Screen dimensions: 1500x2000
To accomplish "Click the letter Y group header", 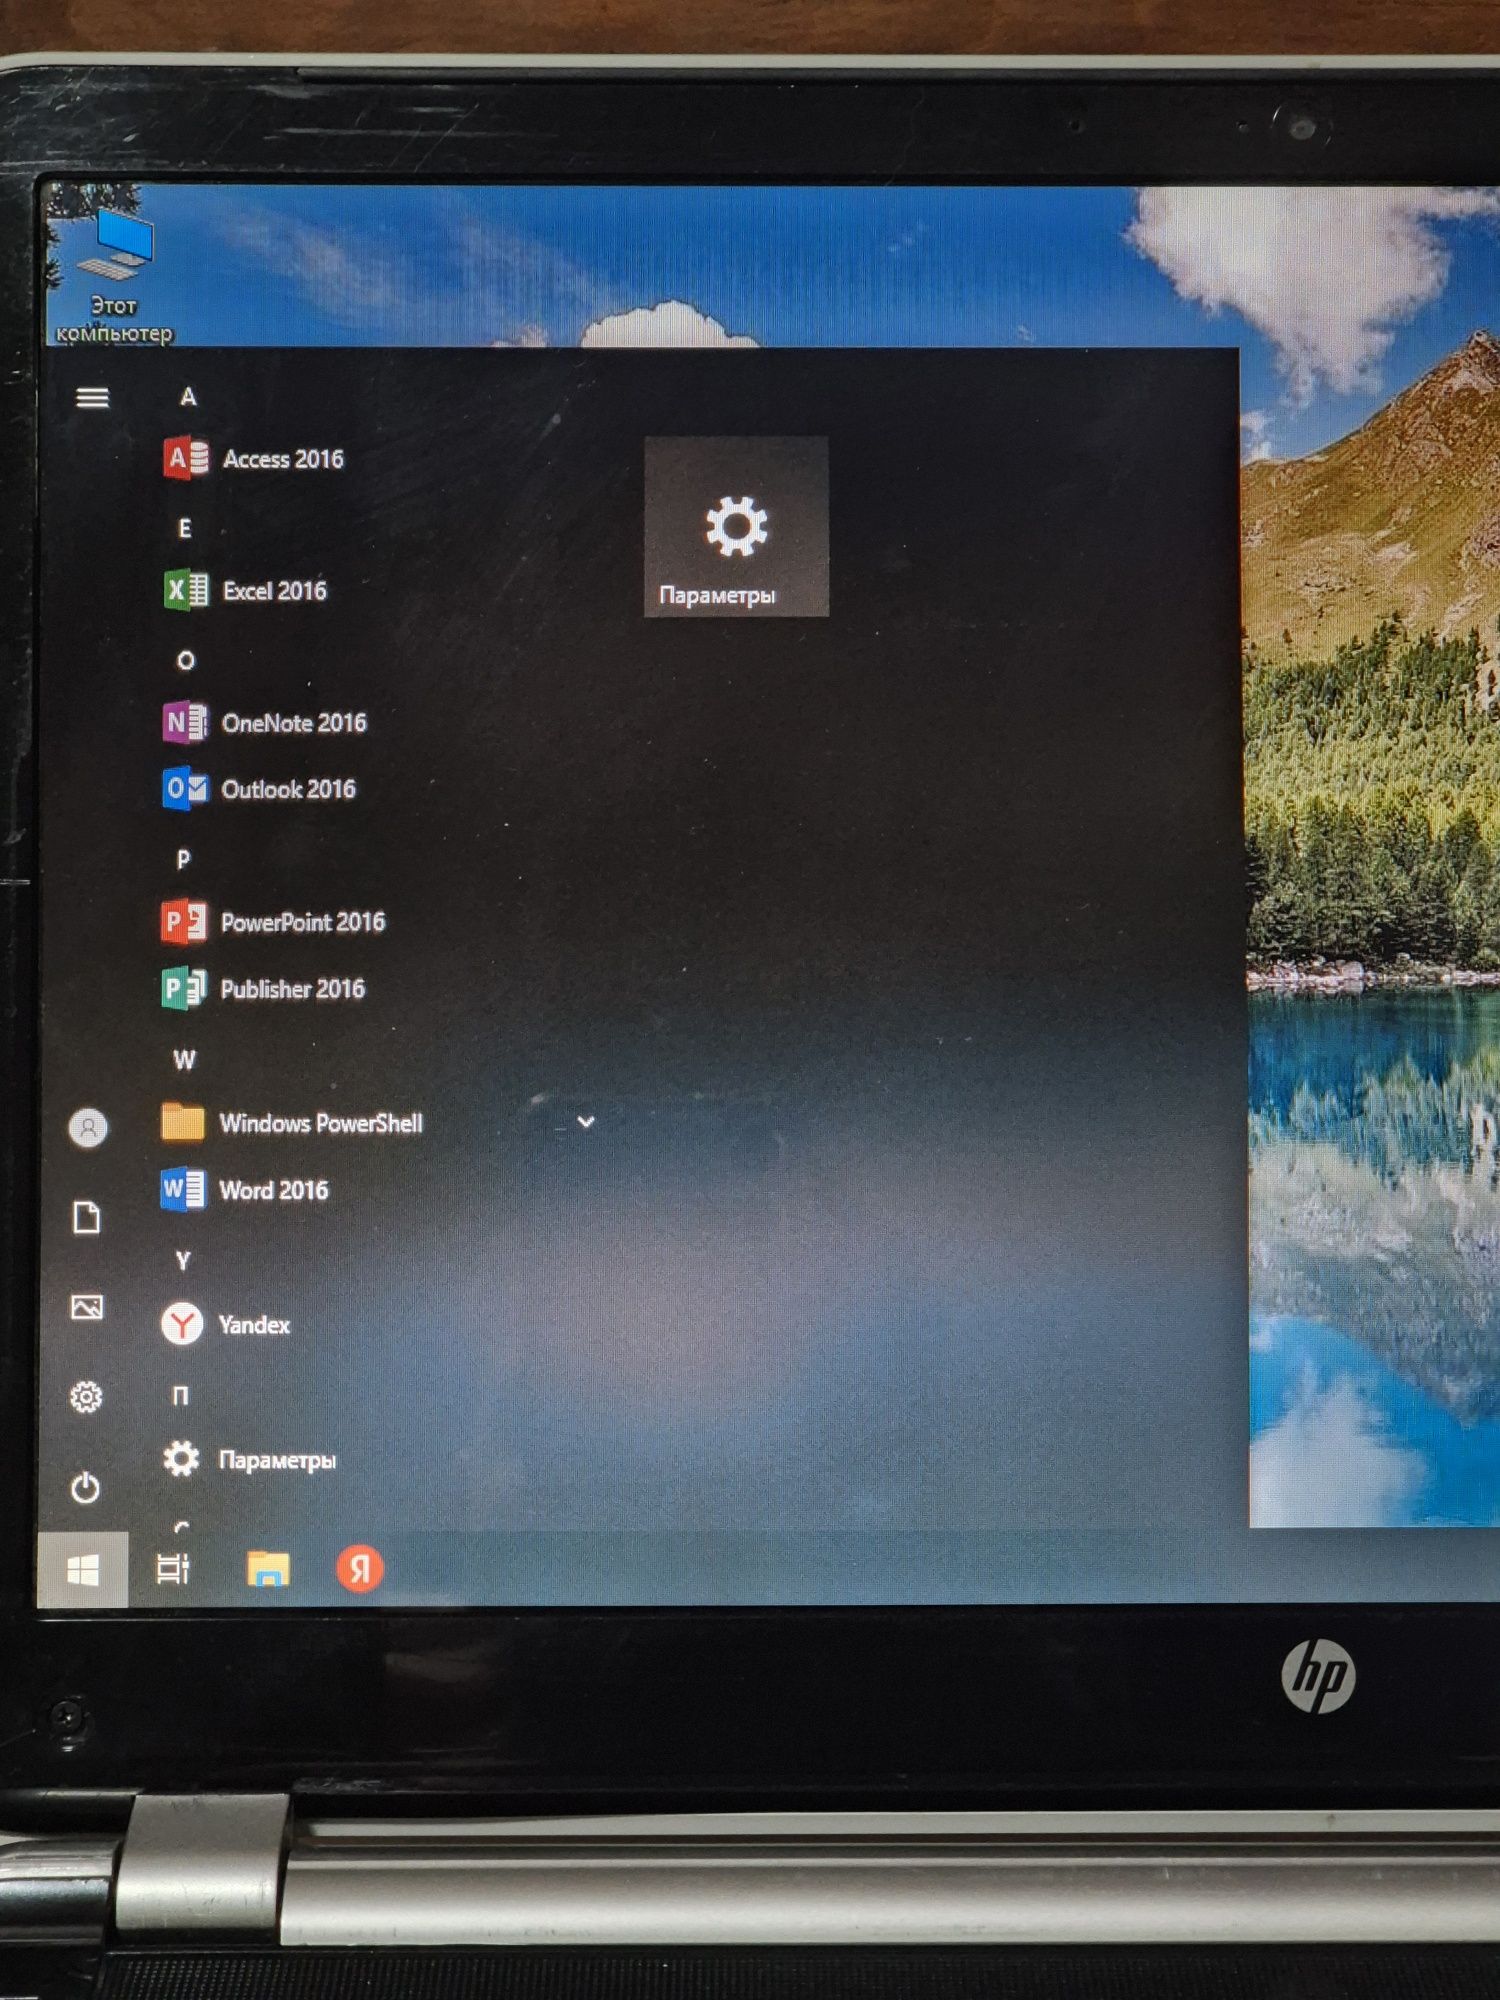I will [x=182, y=1261].
